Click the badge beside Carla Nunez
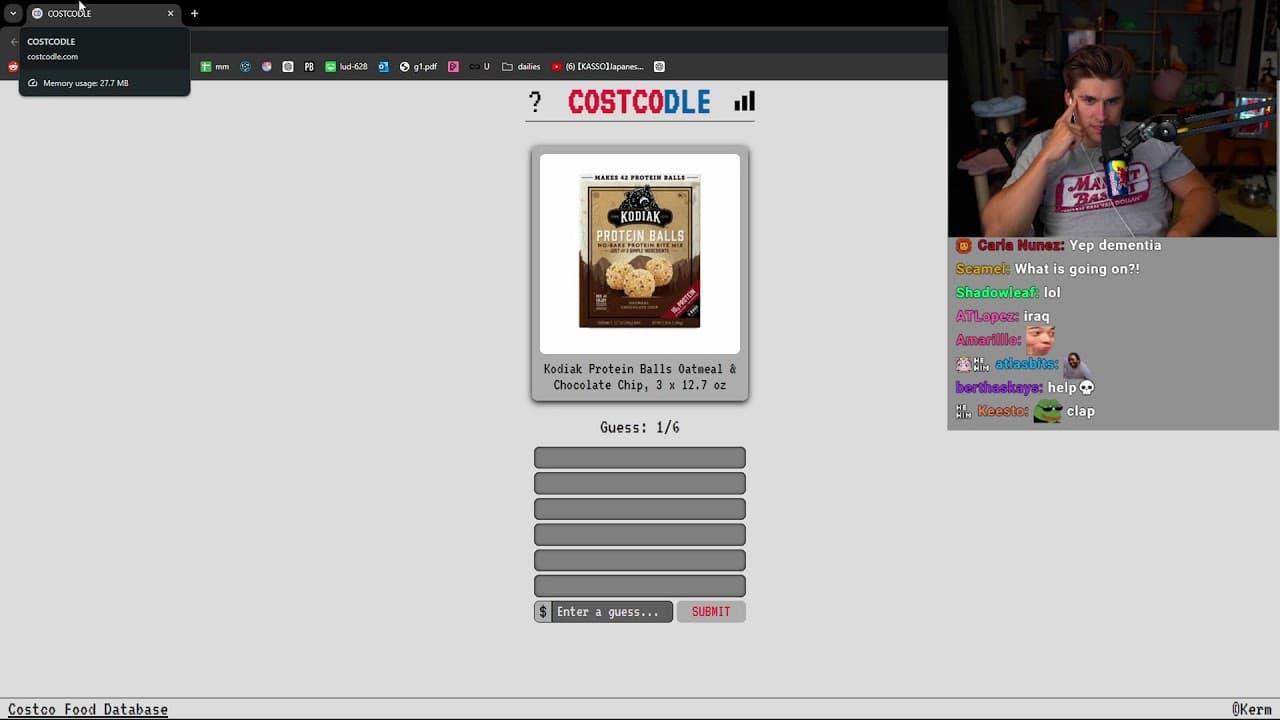The height and width of the screenshot is (720, 1280). point(963,246)
